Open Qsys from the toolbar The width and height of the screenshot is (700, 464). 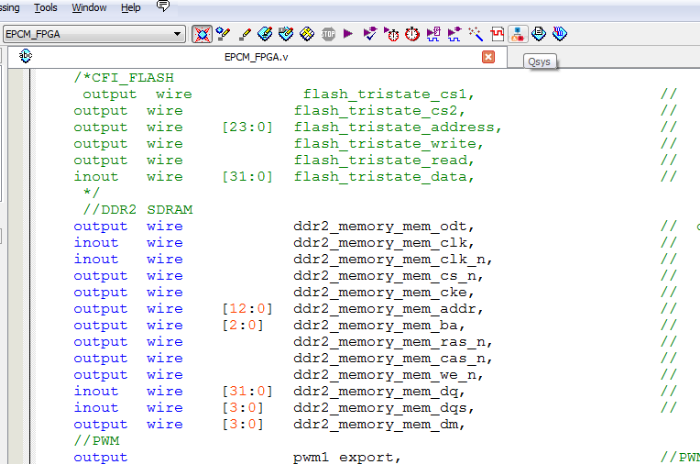tap(517, 34)
